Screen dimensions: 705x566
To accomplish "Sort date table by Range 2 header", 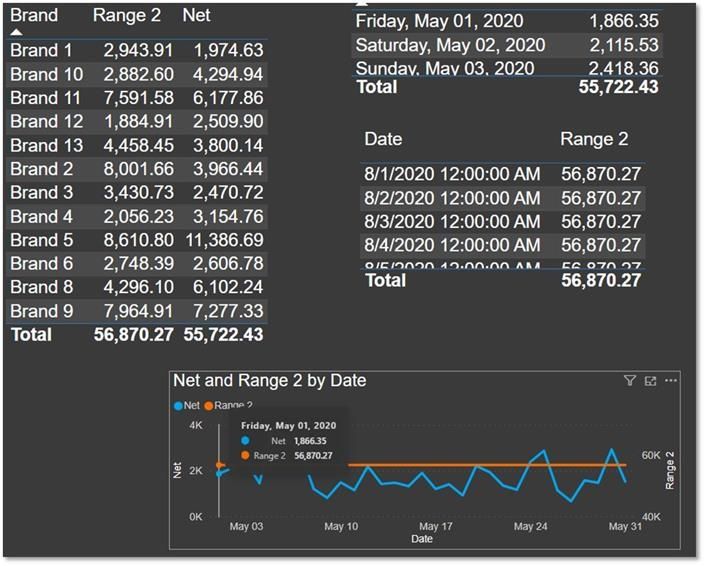I will coord(594,139).
